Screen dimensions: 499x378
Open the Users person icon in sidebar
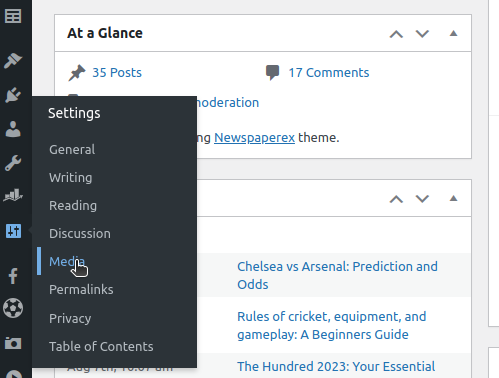tap(13, 129)
